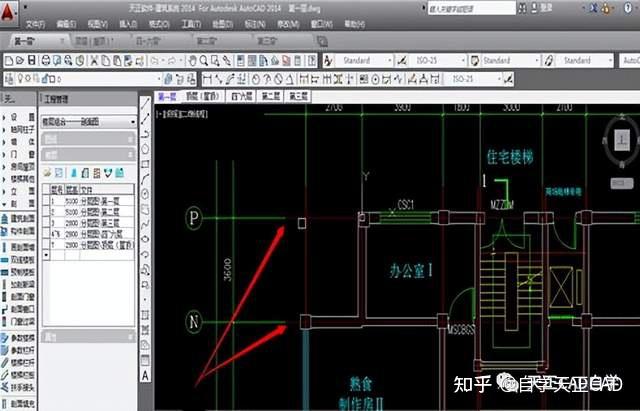The height and width of the screenshot is (411, 640).
Task: Select the Line draw tool
Action: tap(145, 104)
